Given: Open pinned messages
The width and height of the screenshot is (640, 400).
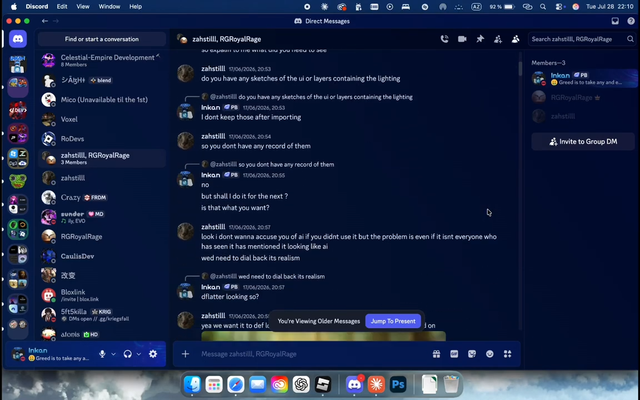Looking at the screenshot, I should [480, 39].
